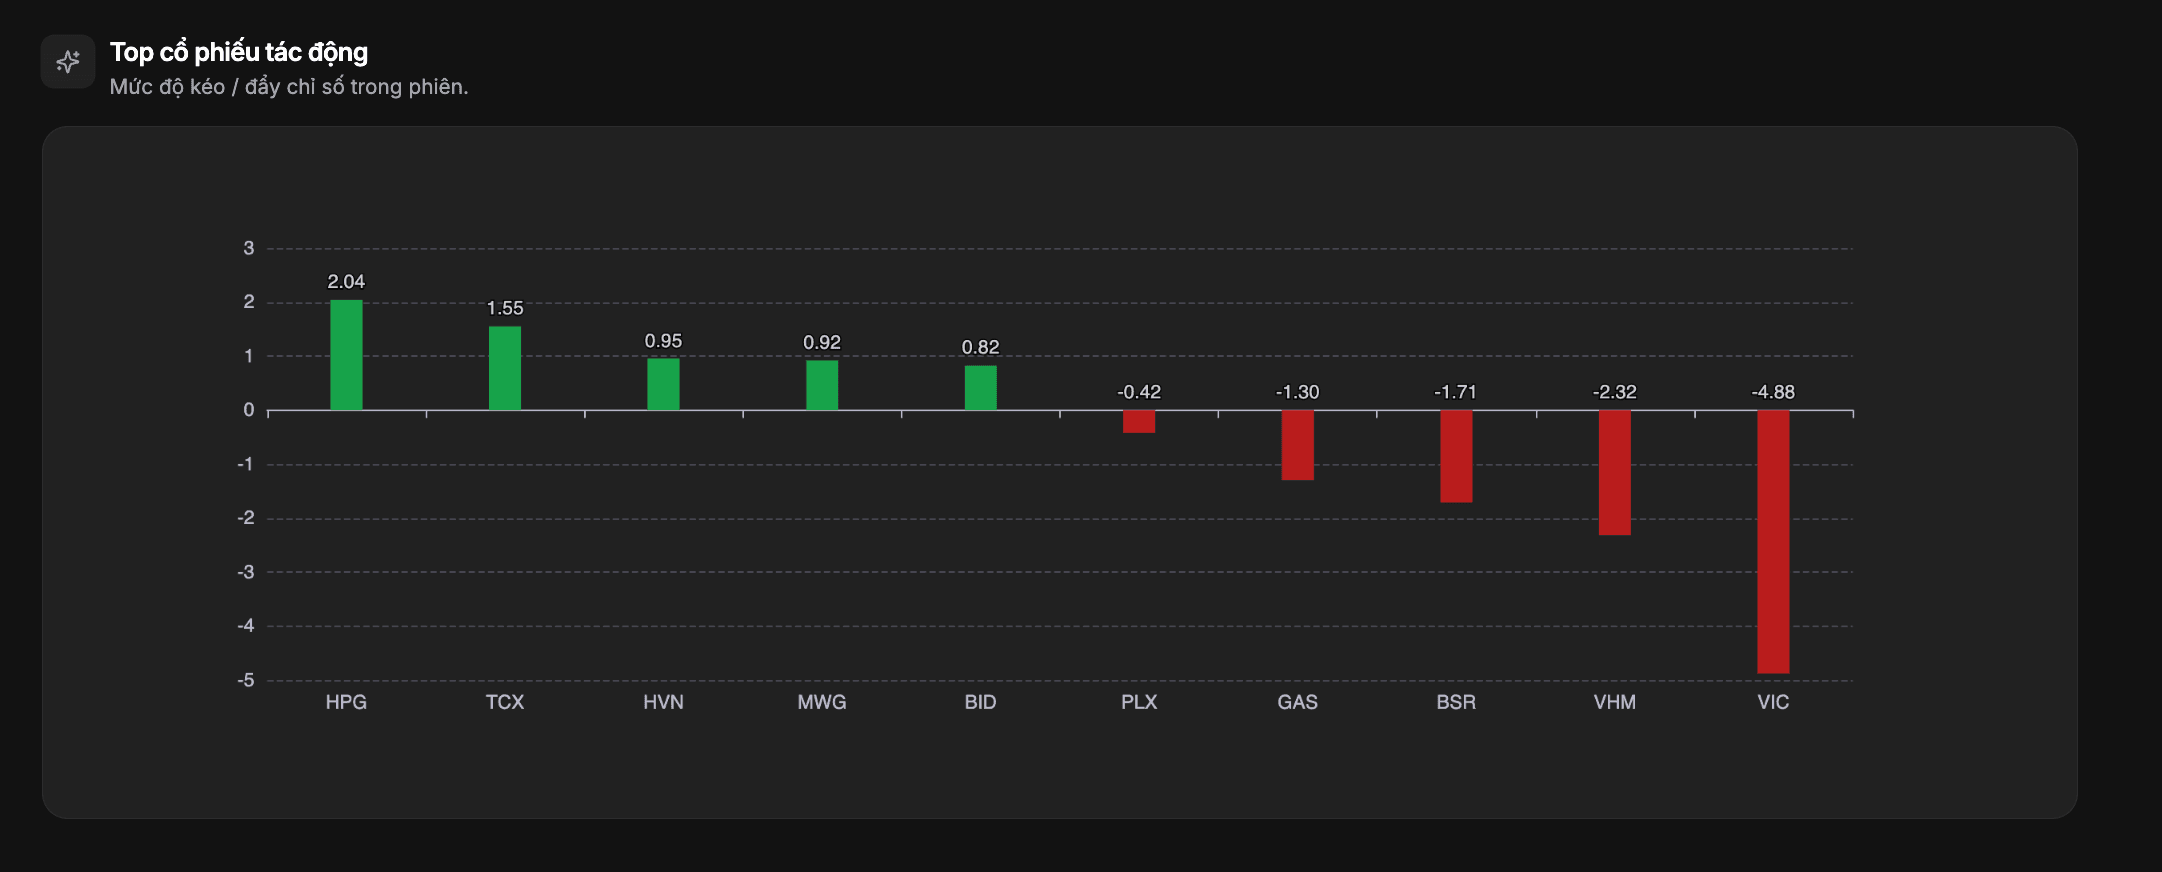Click the -4.88 value label
Viewport: 2162px width, 872px height.
(x=1773, y=392)
